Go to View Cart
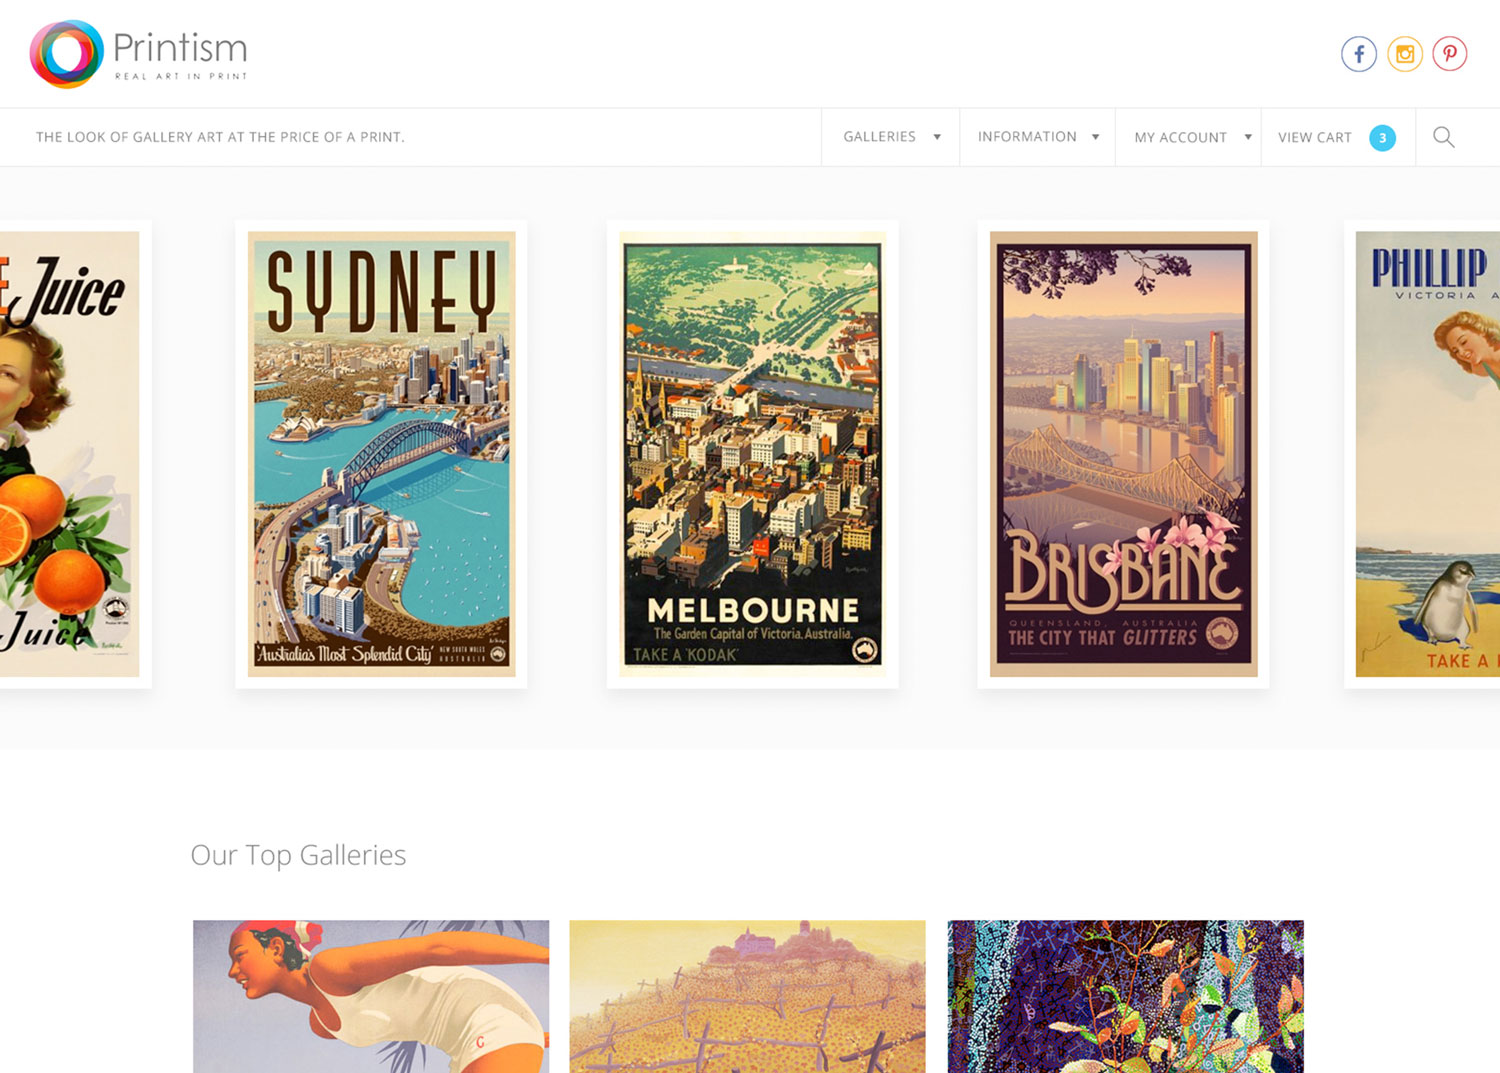Screen dimensions: 1500x1073 1314,138
